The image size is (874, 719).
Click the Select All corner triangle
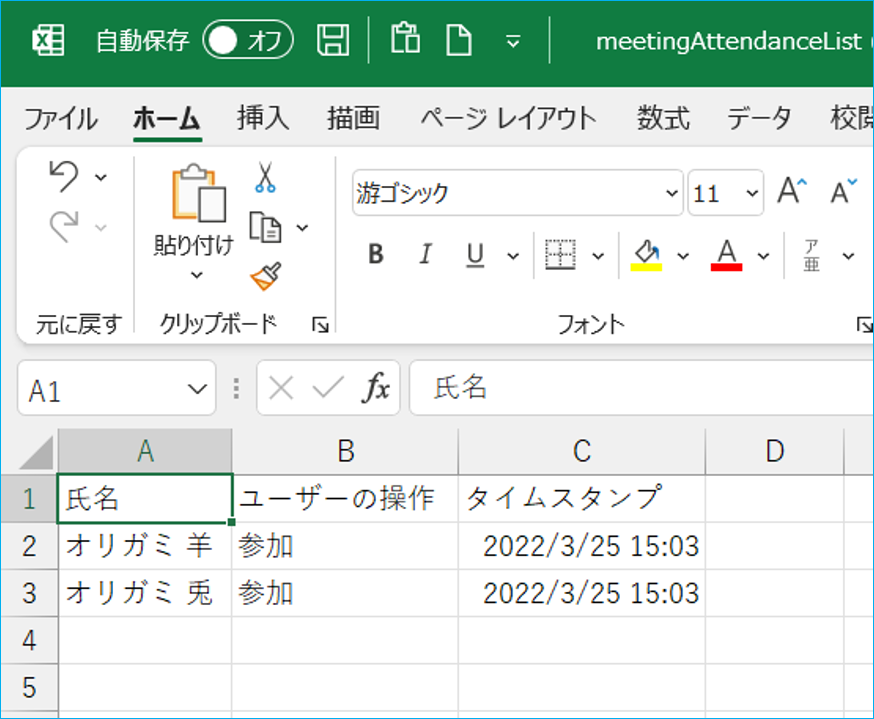pos(36,453)
